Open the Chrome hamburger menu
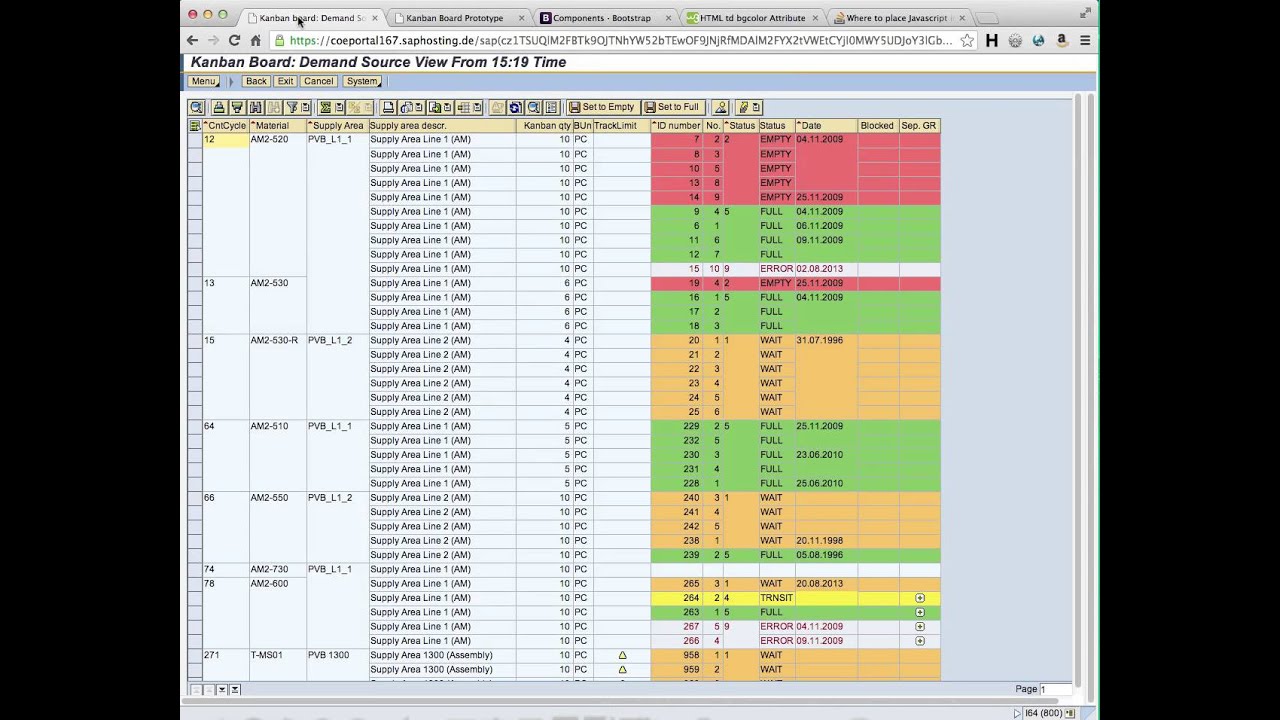 point(1085,41)
